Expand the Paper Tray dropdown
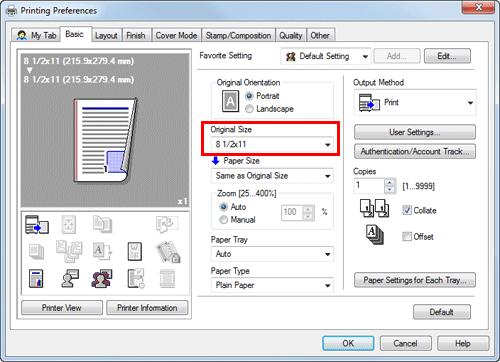This screenshot has height=362, width=500. coord(272,254)
